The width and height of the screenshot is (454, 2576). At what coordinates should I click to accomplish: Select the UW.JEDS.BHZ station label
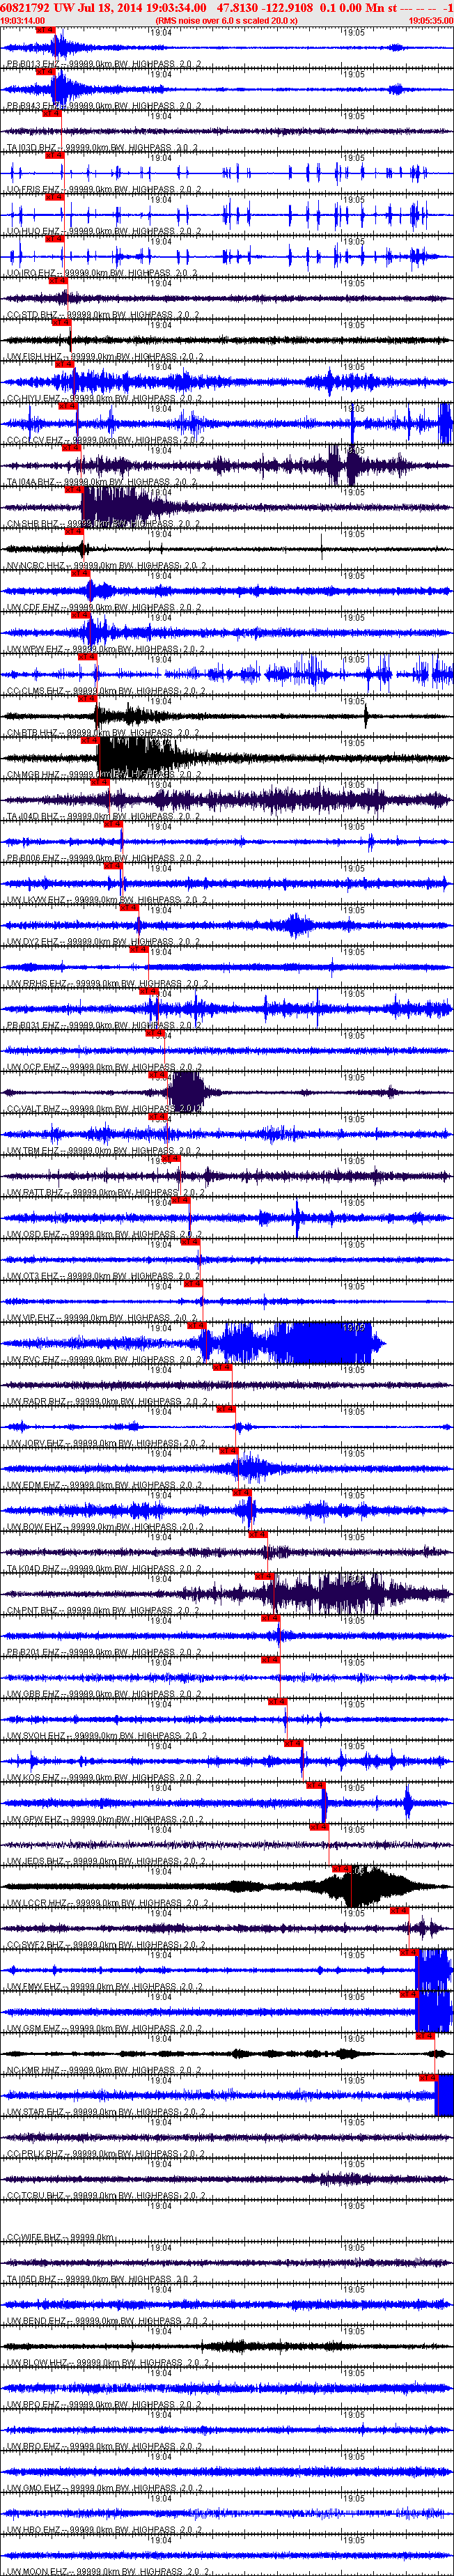[105, 1863]
